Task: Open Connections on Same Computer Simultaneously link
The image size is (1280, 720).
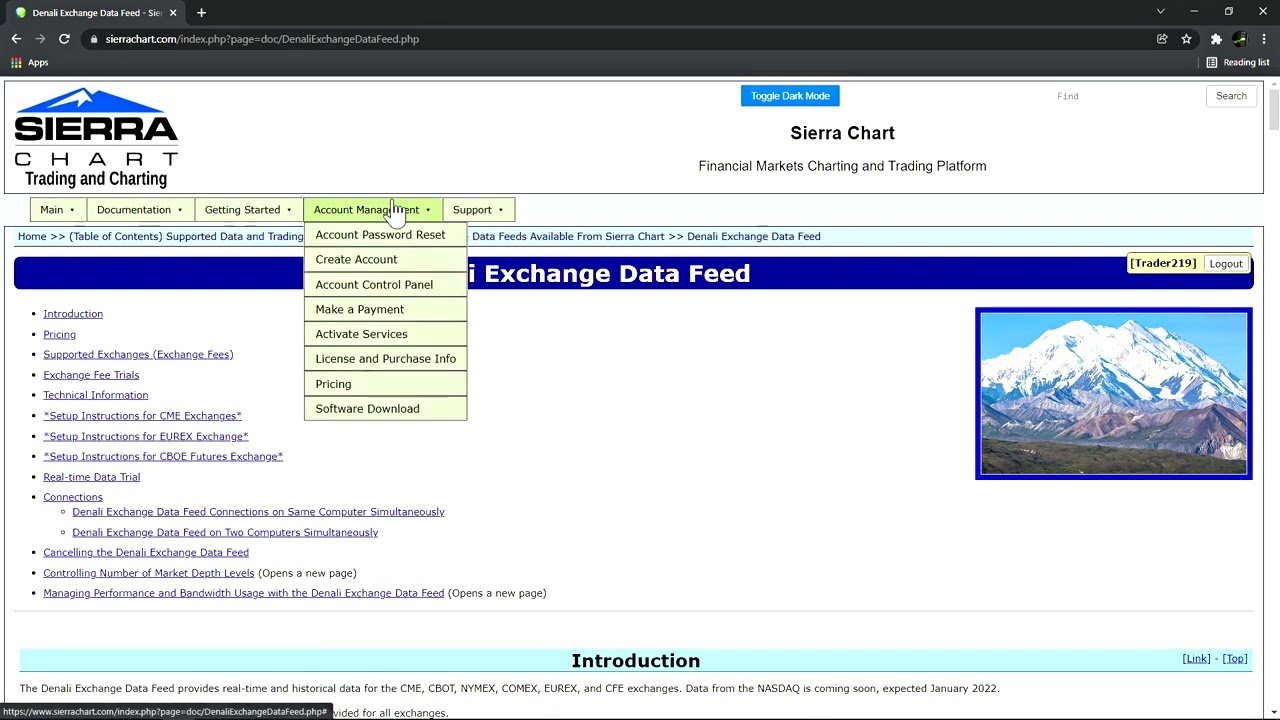Action: pos(258,512)
